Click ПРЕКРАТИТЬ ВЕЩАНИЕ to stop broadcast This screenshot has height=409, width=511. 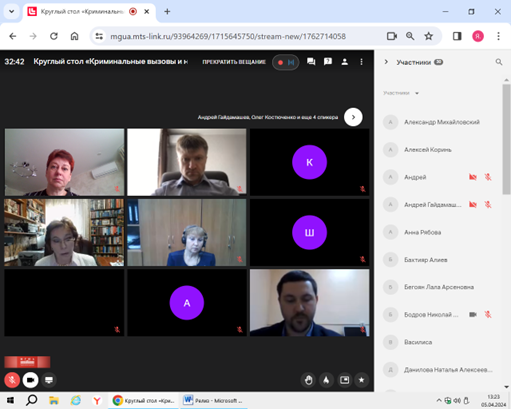click(234, 62)
